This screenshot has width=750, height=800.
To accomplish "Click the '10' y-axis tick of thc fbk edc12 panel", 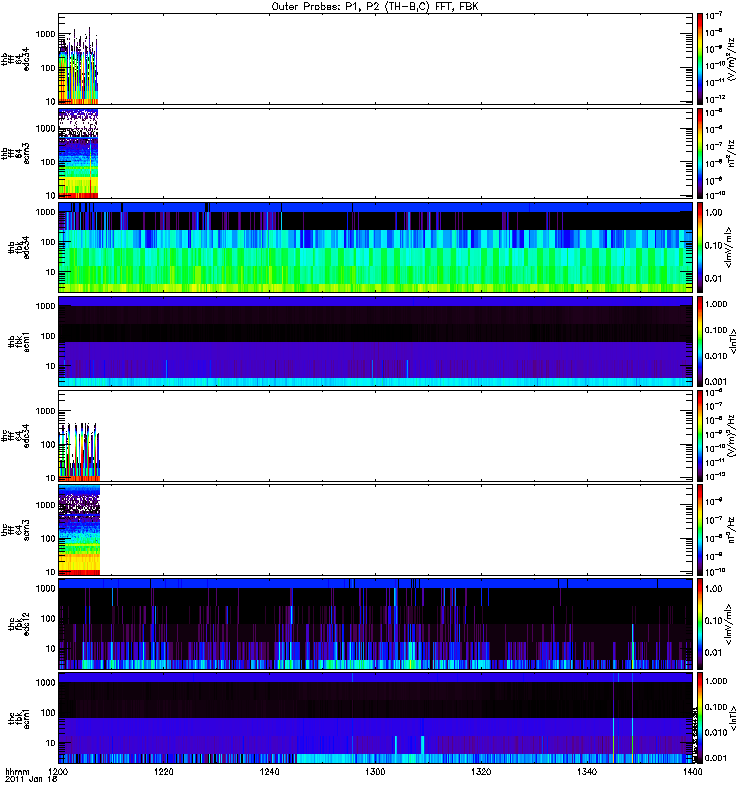I will click(x=51, y=649).
